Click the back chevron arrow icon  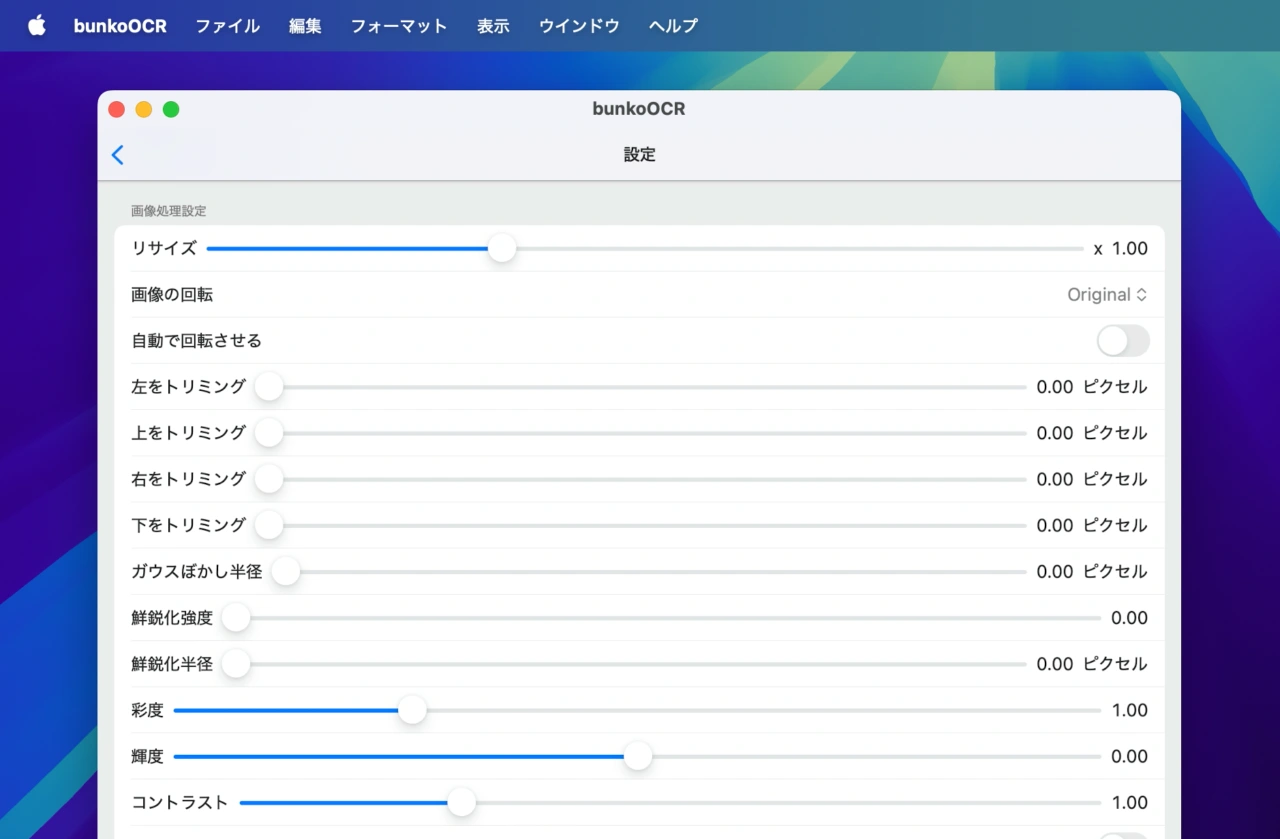pyautogui.click(x=117, y=155)
